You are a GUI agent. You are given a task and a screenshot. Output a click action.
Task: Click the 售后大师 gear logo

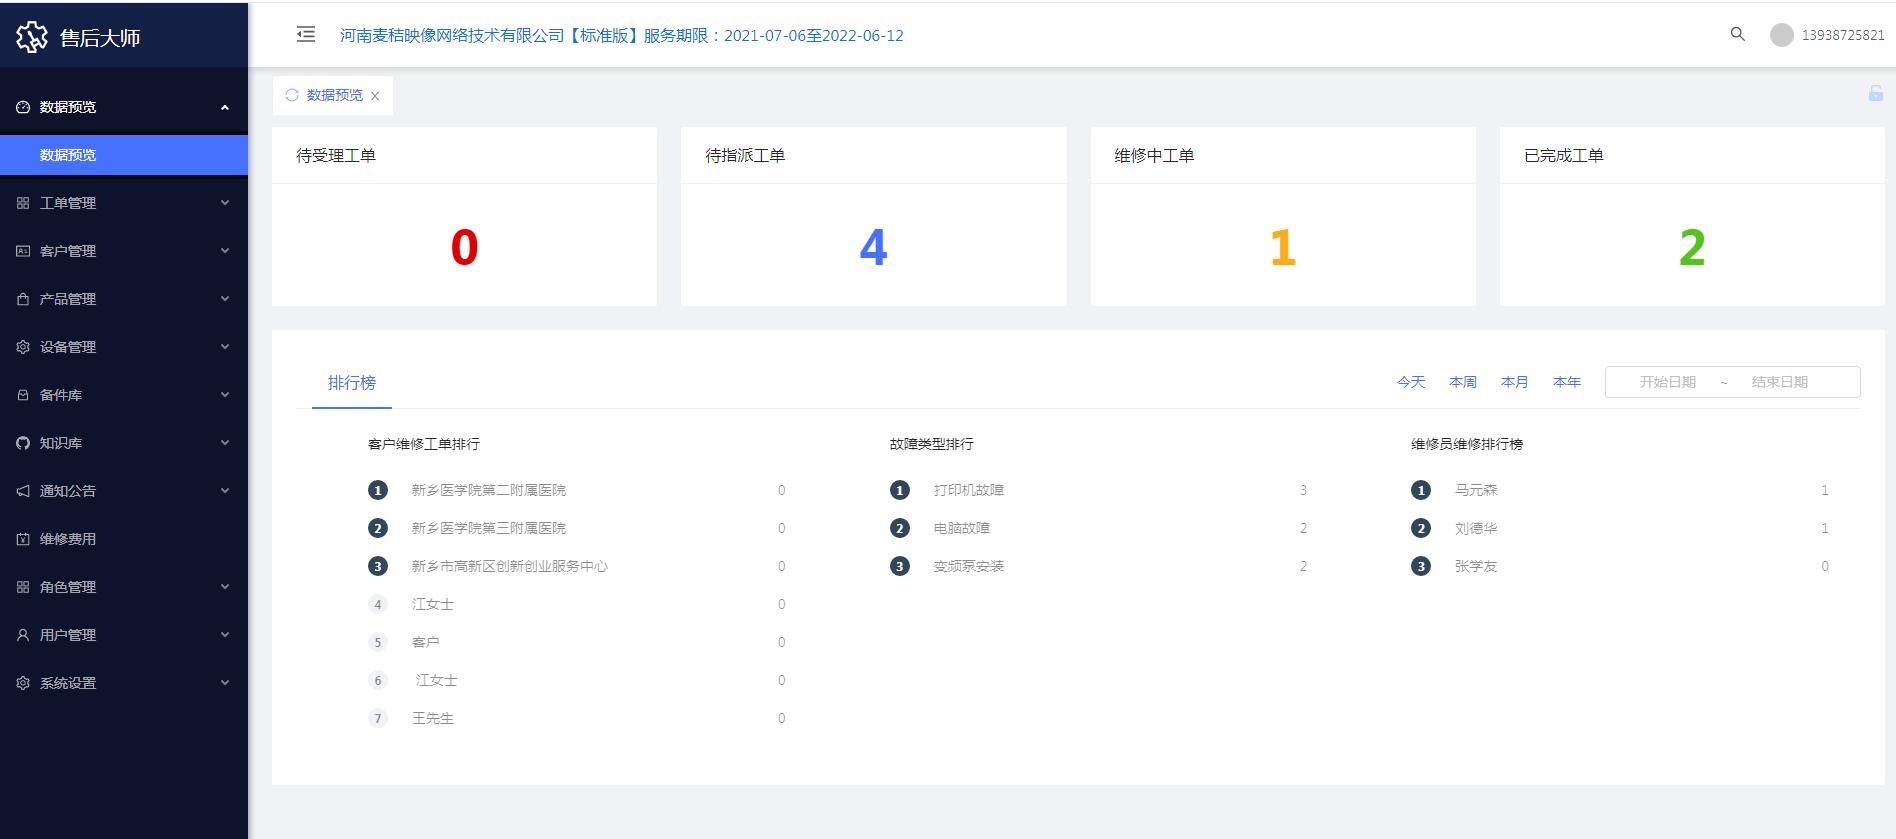(x=32, y=37)
